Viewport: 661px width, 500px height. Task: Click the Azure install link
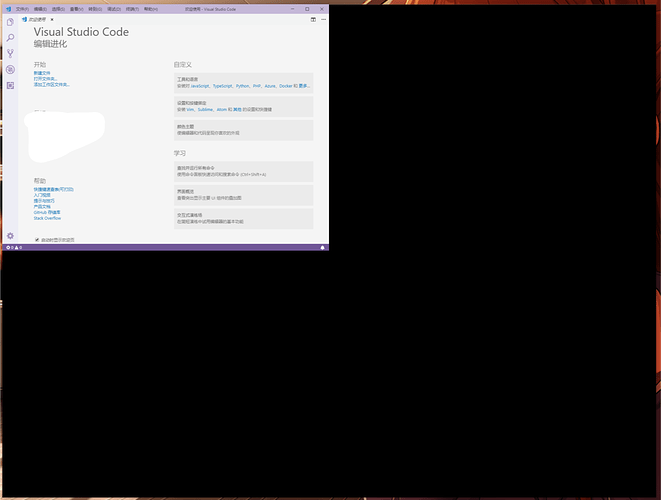[270, 86]
